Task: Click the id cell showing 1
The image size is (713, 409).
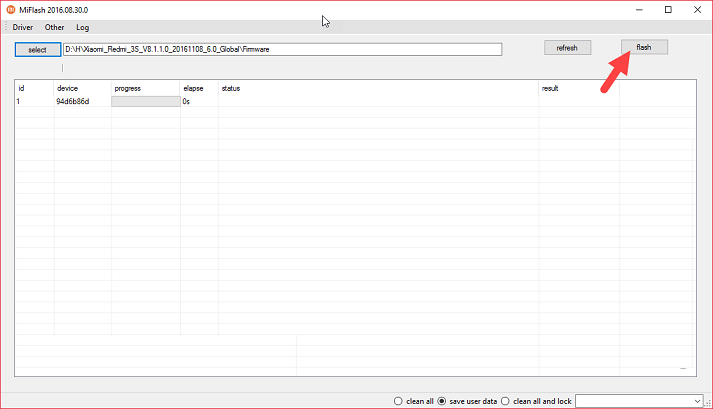Action: coord(18,101)
